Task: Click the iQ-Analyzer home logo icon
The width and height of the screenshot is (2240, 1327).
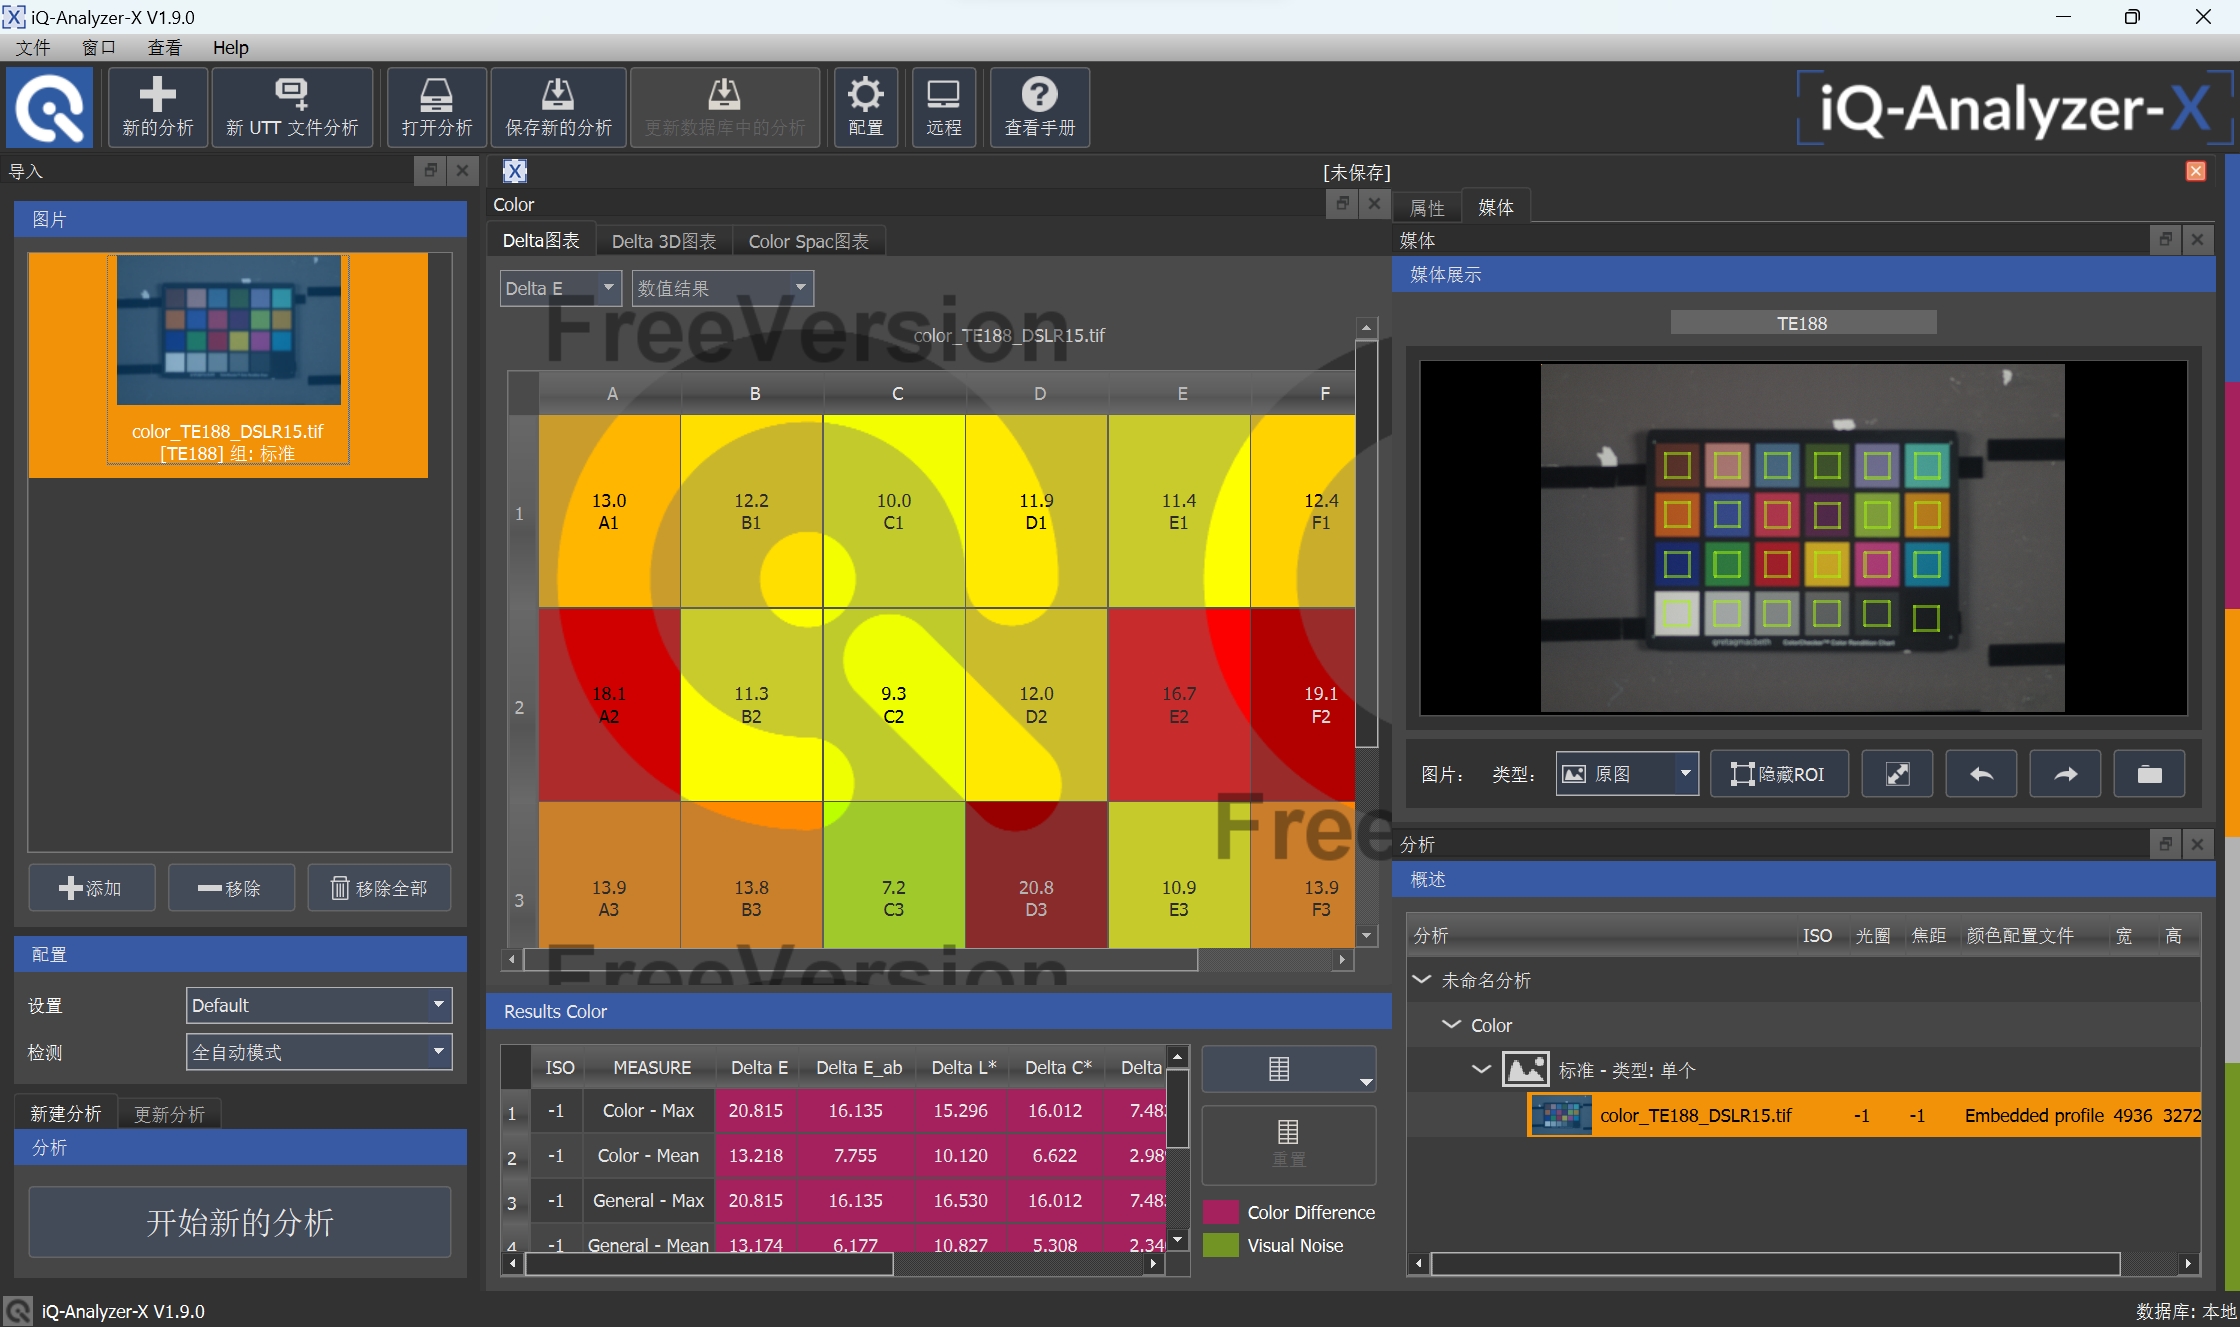Action: tap(50, 107)
